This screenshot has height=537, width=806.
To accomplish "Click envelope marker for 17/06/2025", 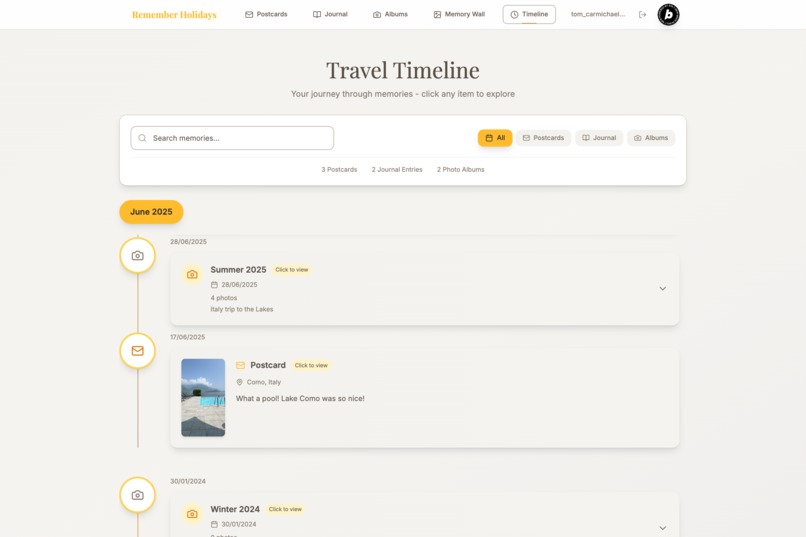I will click(x=137, y=351).
